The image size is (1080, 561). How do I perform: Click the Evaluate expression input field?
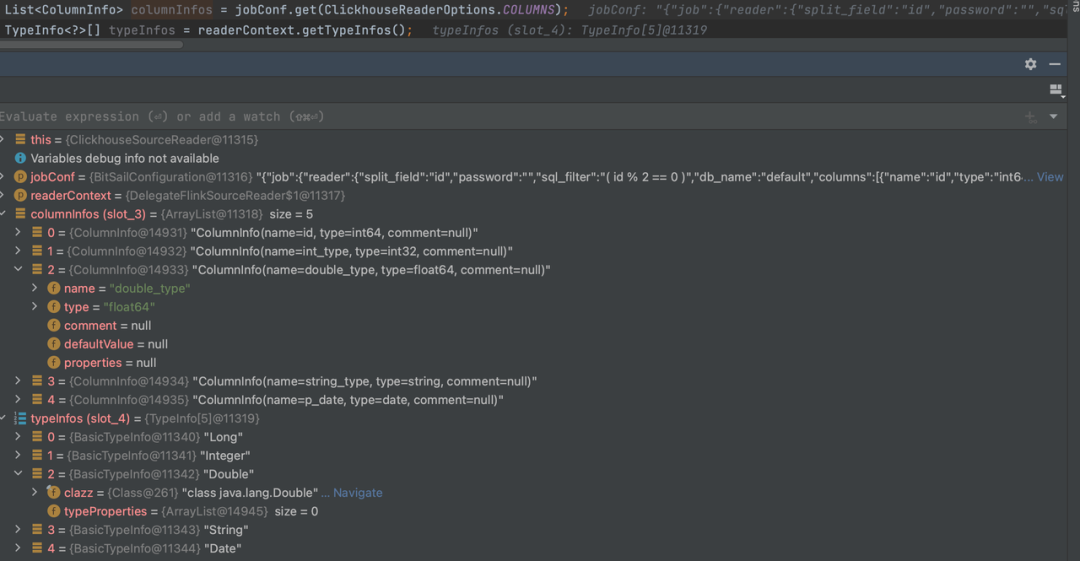coord(400,117)
